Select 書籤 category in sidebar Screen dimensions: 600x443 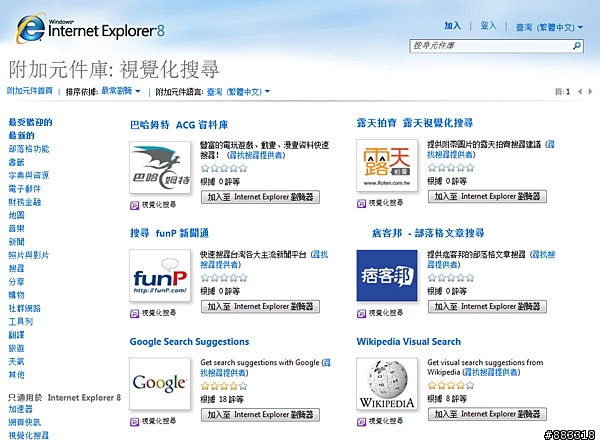tap(16, 162)
